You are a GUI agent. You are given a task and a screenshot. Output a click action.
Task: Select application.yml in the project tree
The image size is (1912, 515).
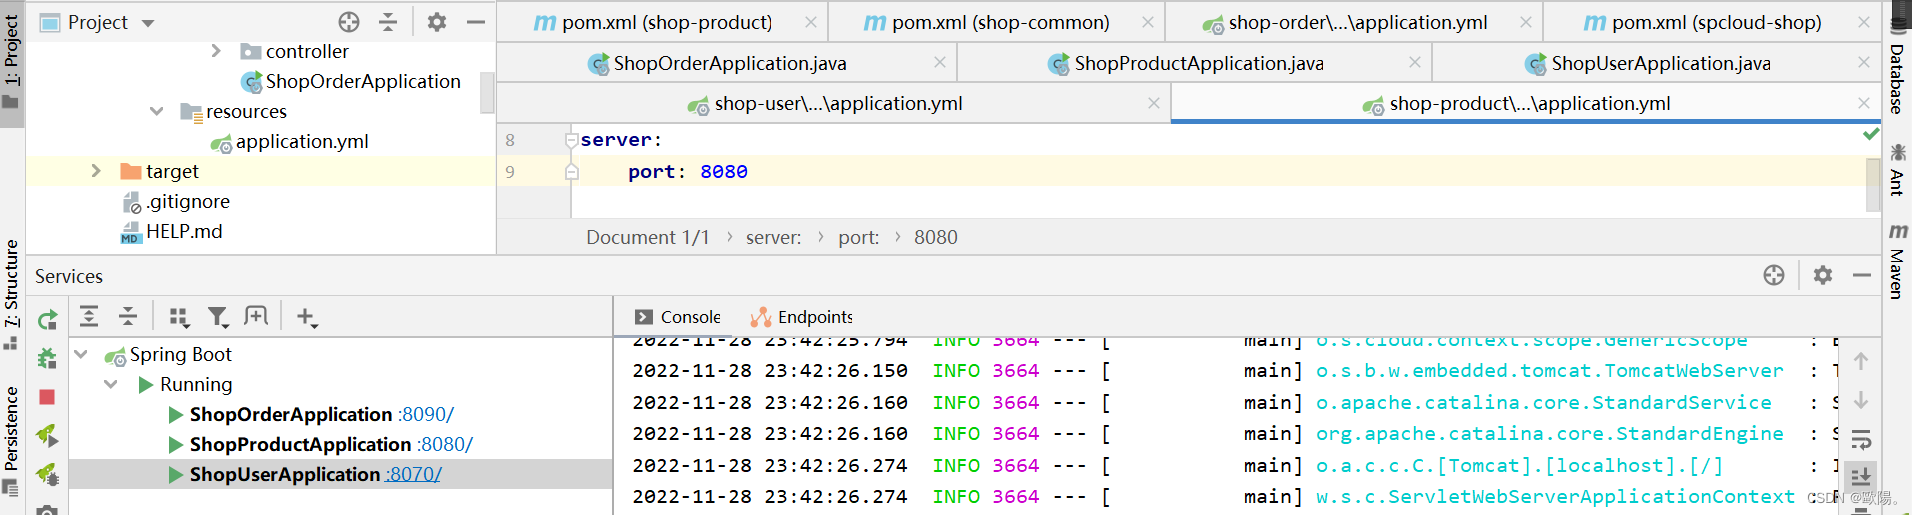tap(301, 141)
